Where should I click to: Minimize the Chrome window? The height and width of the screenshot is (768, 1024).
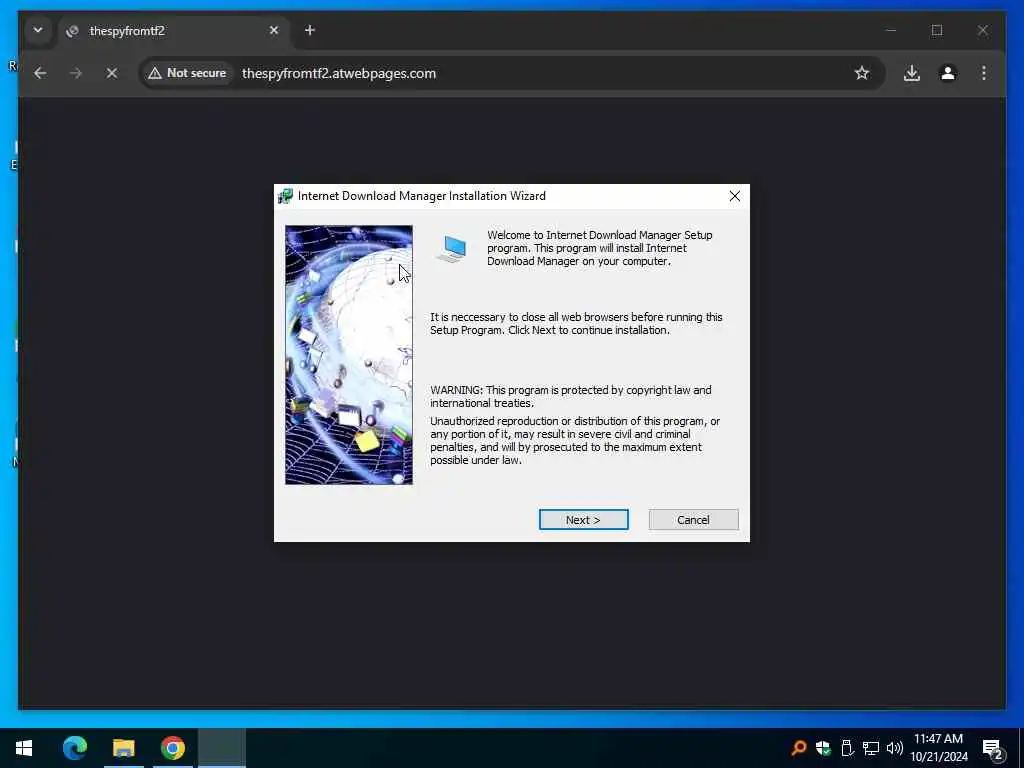click(891, 30)
